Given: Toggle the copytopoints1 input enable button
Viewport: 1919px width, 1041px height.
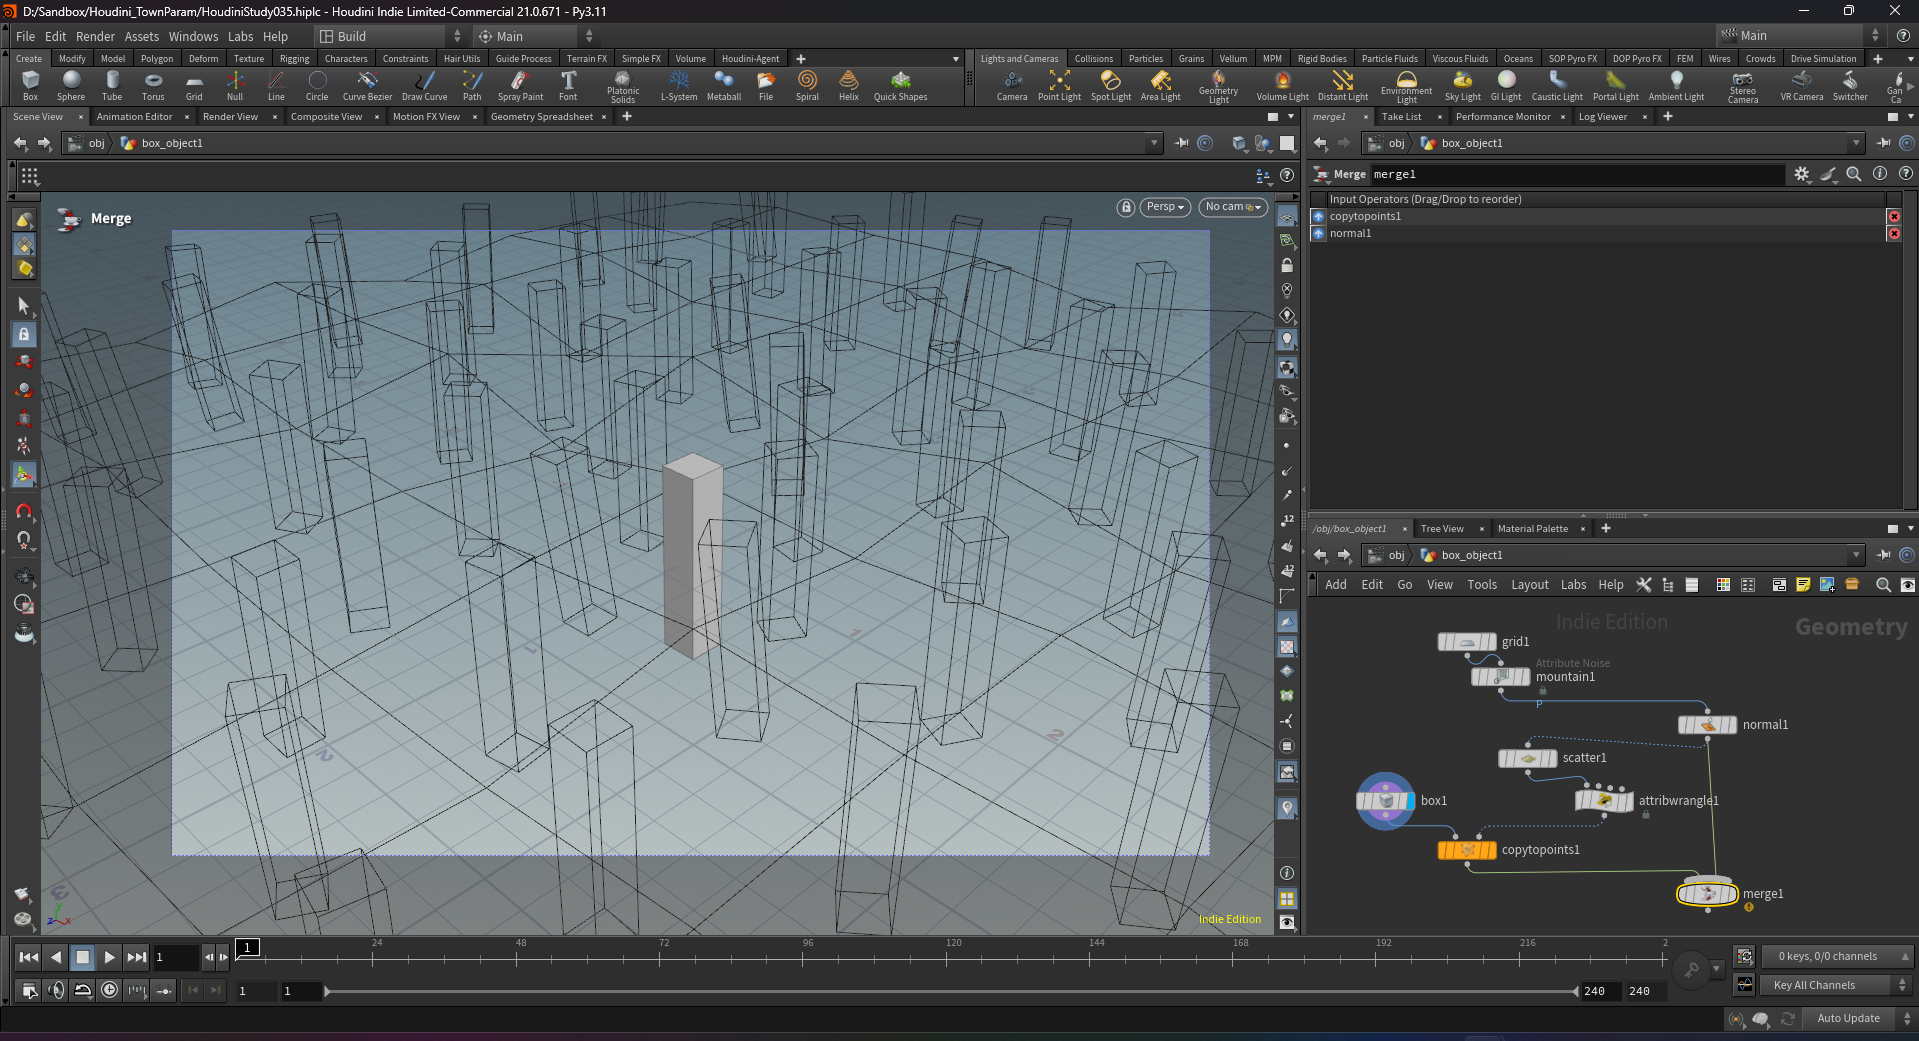Looking at the screenshot, I should click(1318, 216).
